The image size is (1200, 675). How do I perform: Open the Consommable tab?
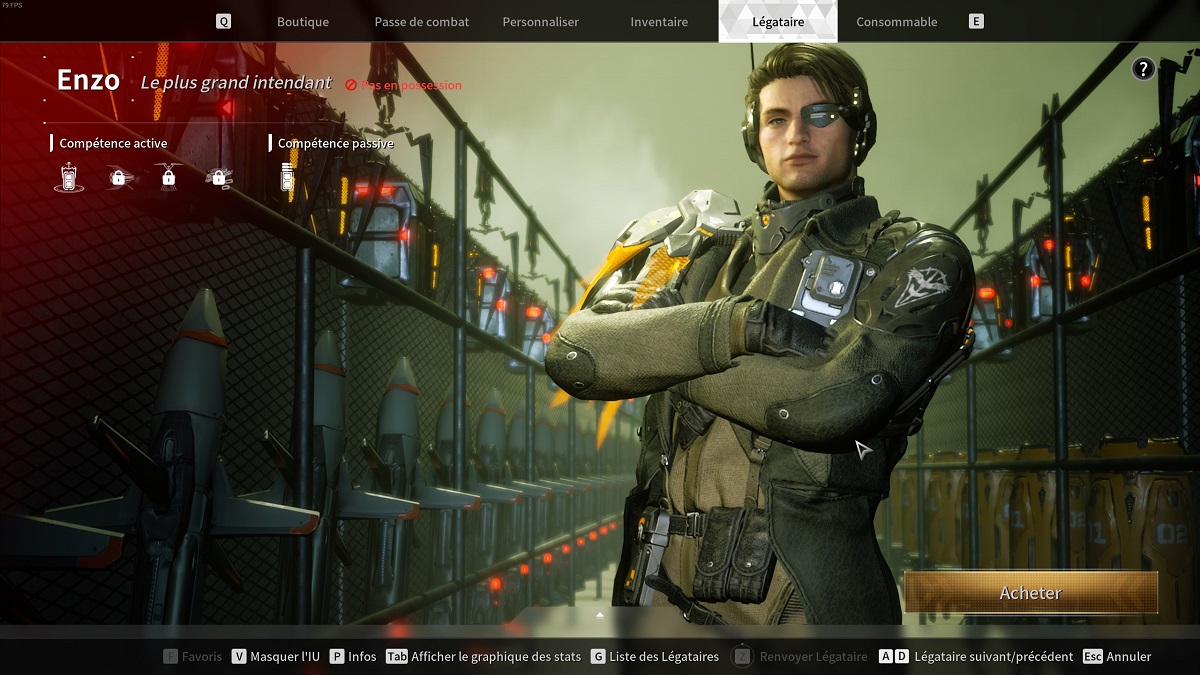(x=896, y=20)
